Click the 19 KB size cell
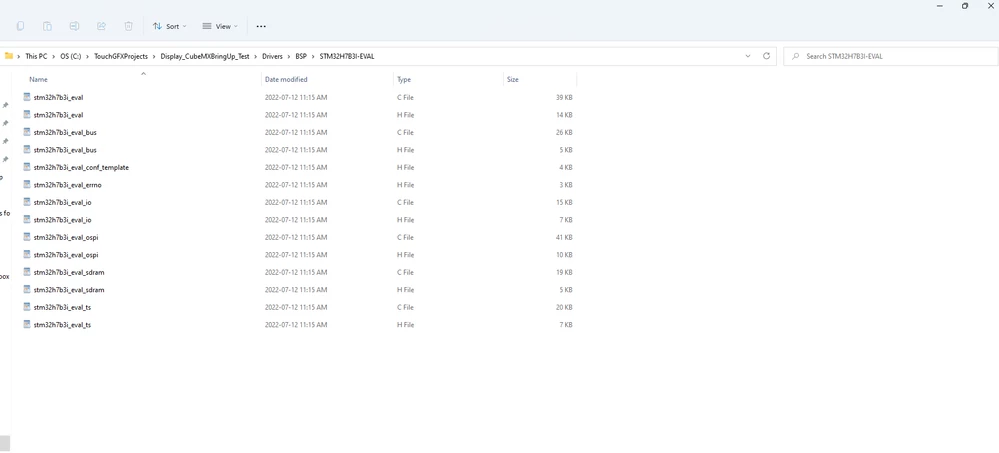 [564, 272]
